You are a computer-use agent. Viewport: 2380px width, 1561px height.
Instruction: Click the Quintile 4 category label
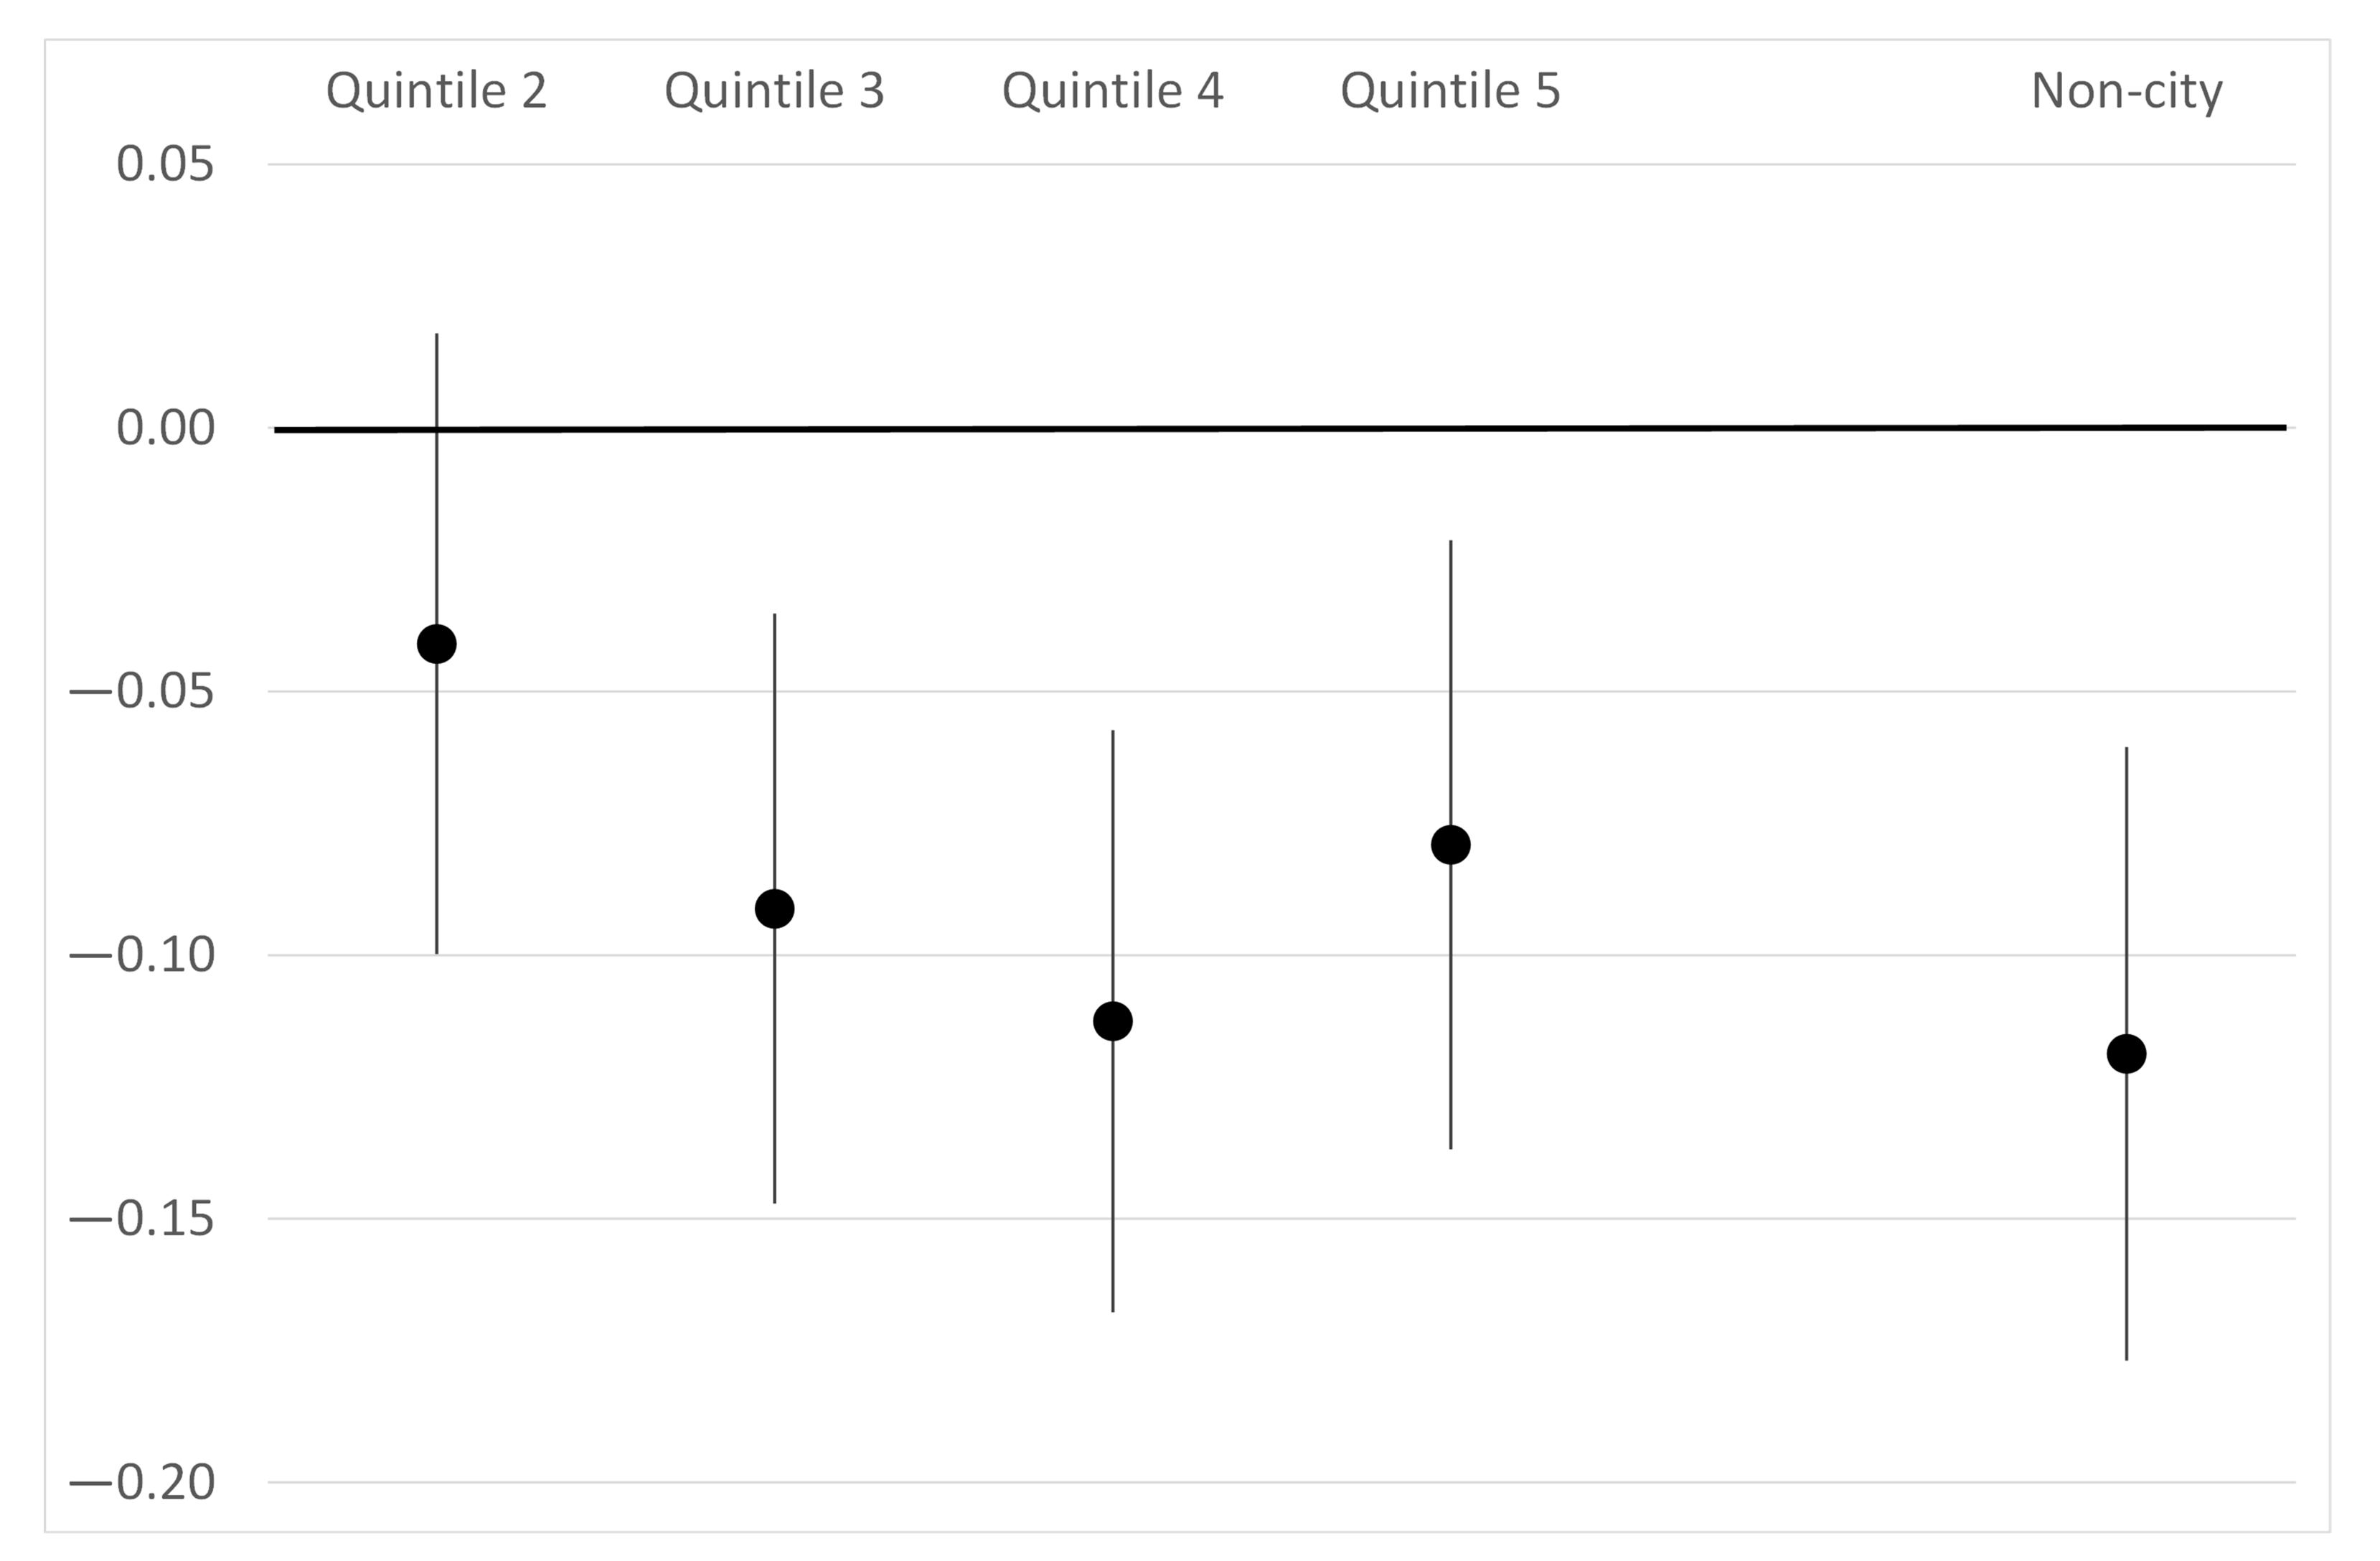coord(1113,91)
